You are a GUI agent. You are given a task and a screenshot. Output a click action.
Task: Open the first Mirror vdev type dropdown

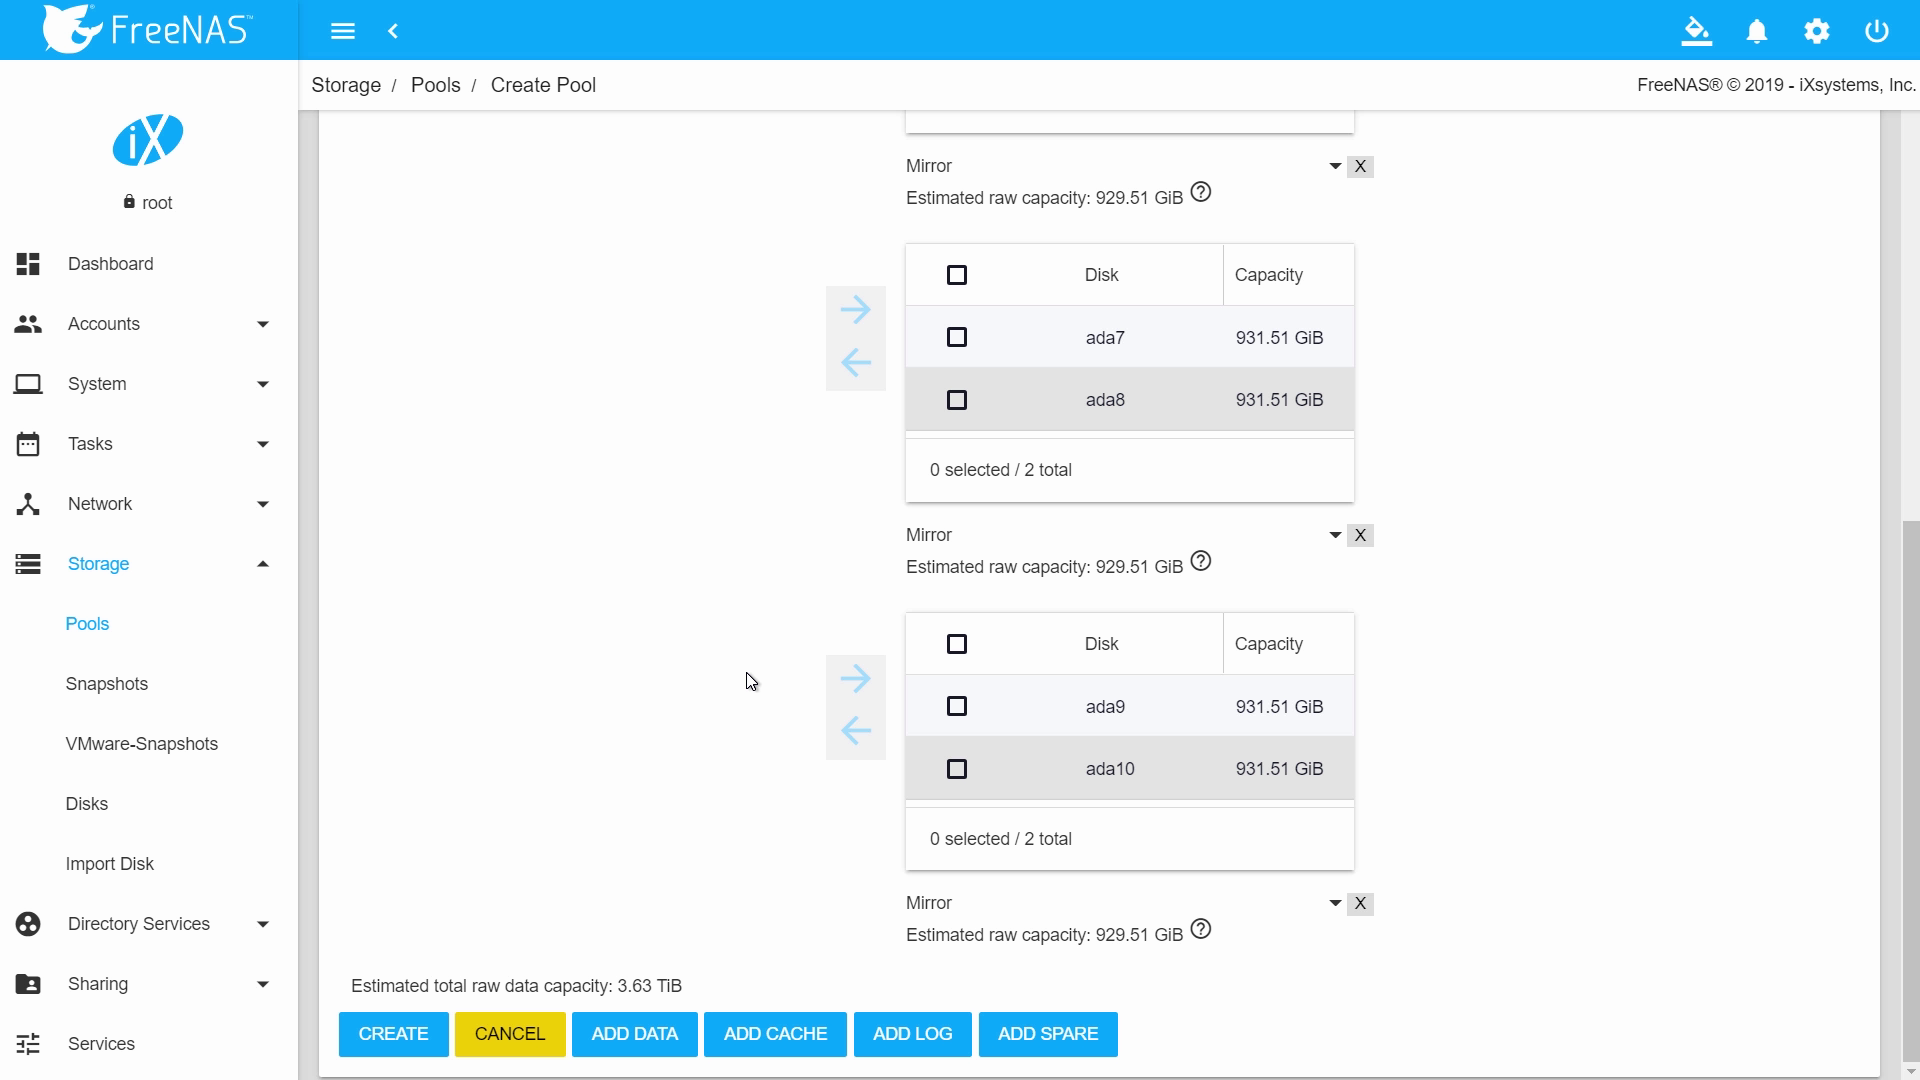[1334, 166]
